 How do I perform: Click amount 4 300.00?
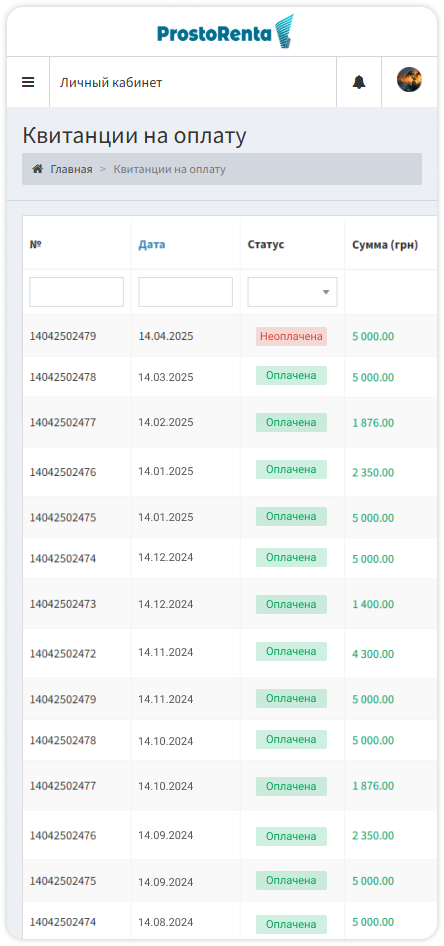373,654
